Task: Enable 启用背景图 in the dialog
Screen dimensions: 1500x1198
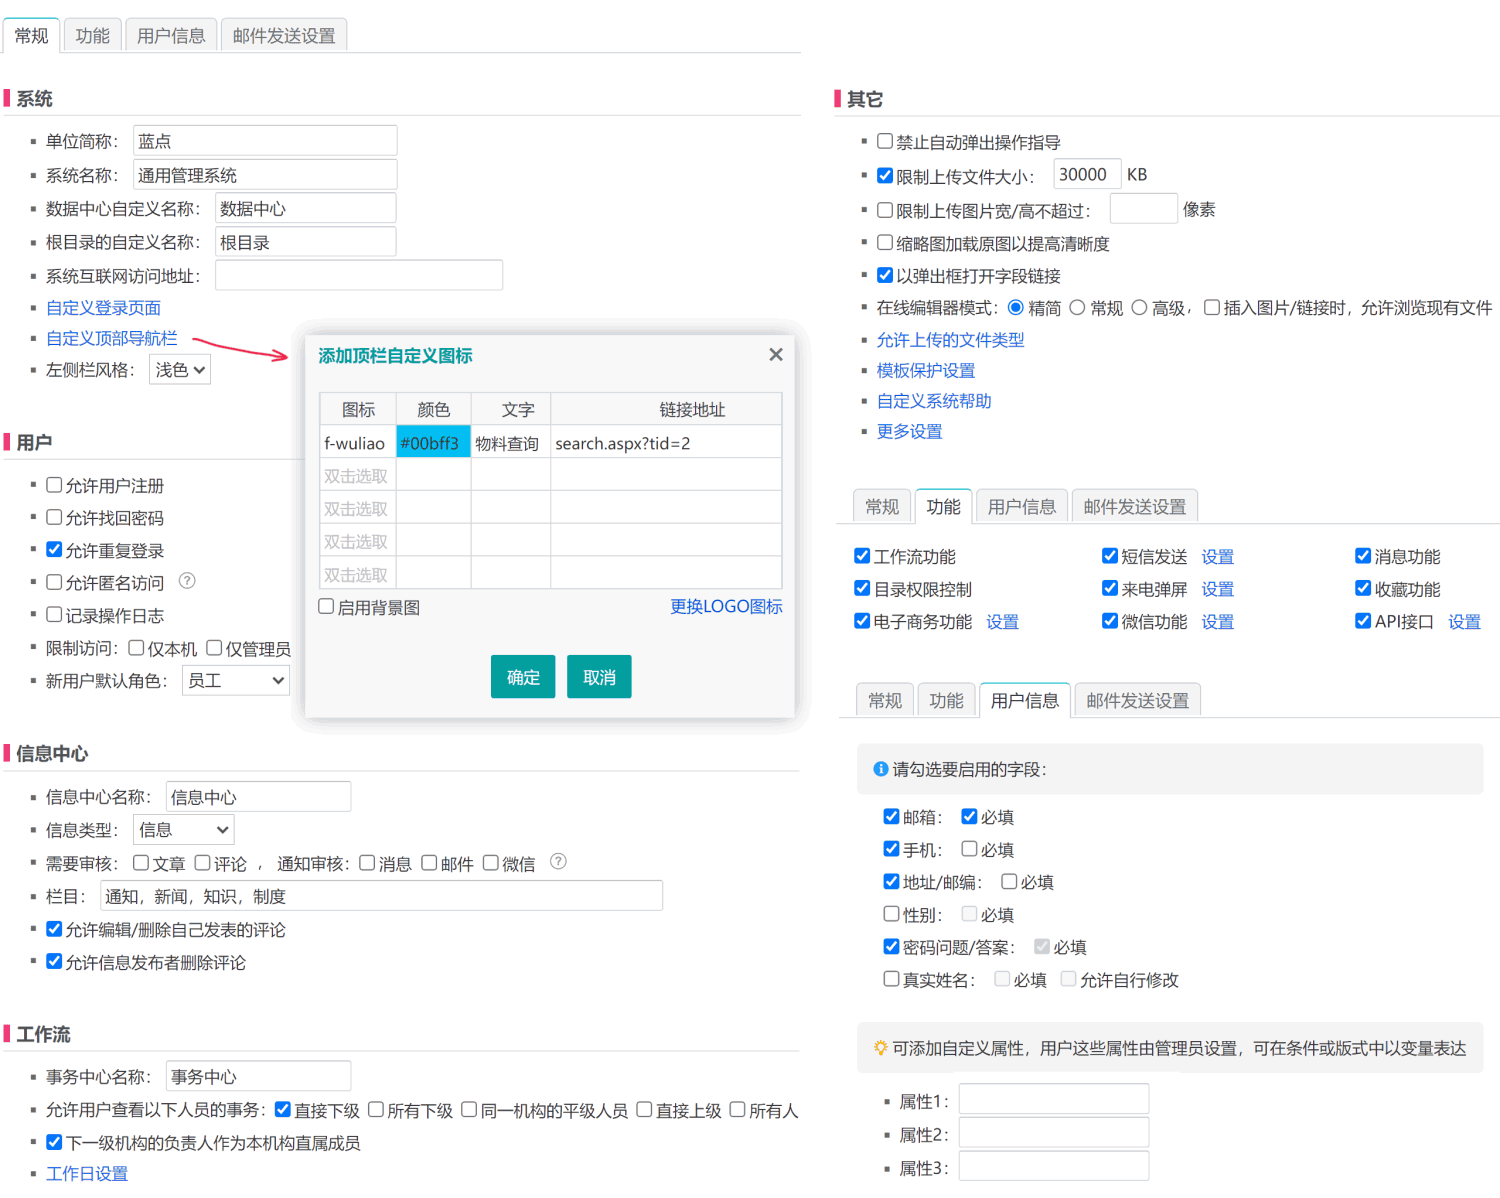Action: pos(326,605)
